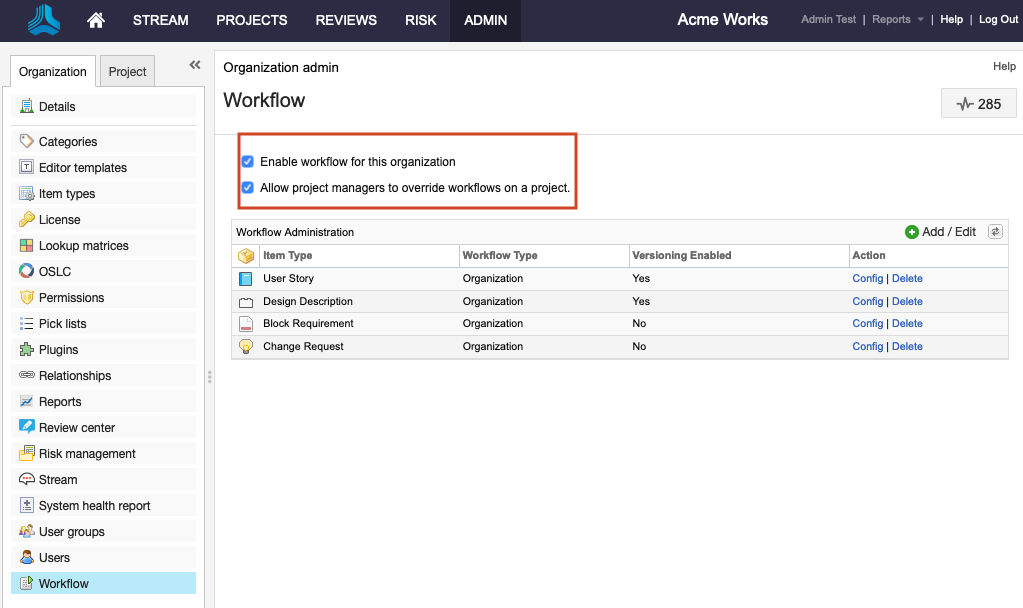Open System health report in the sidebar
The image size is (1023, 608).
pyautogui.click(x=104, y=506)
